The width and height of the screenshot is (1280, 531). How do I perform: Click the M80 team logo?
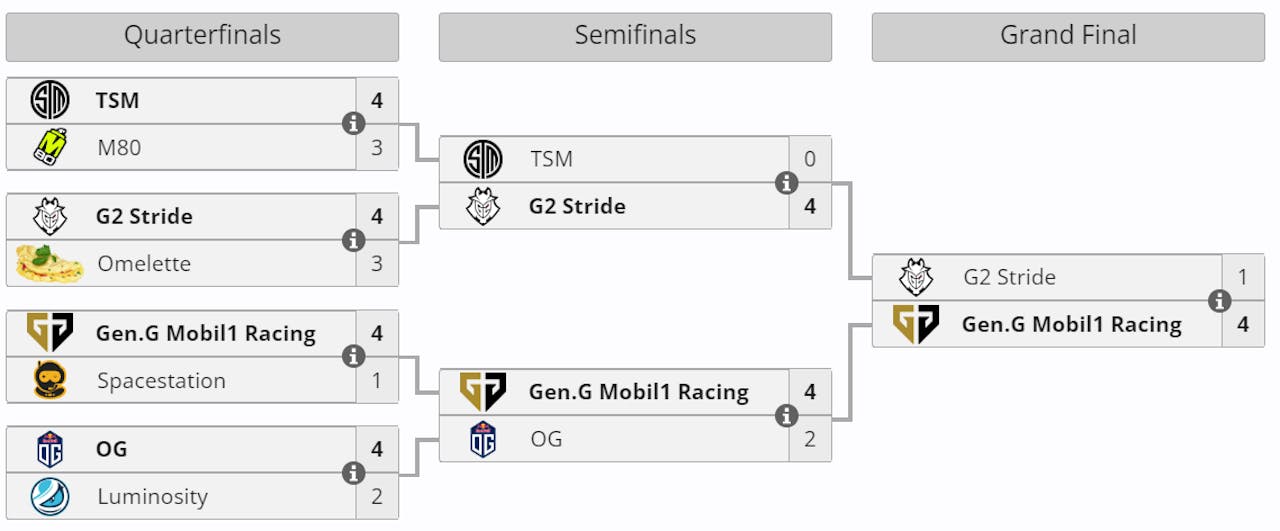coord(49,148)
